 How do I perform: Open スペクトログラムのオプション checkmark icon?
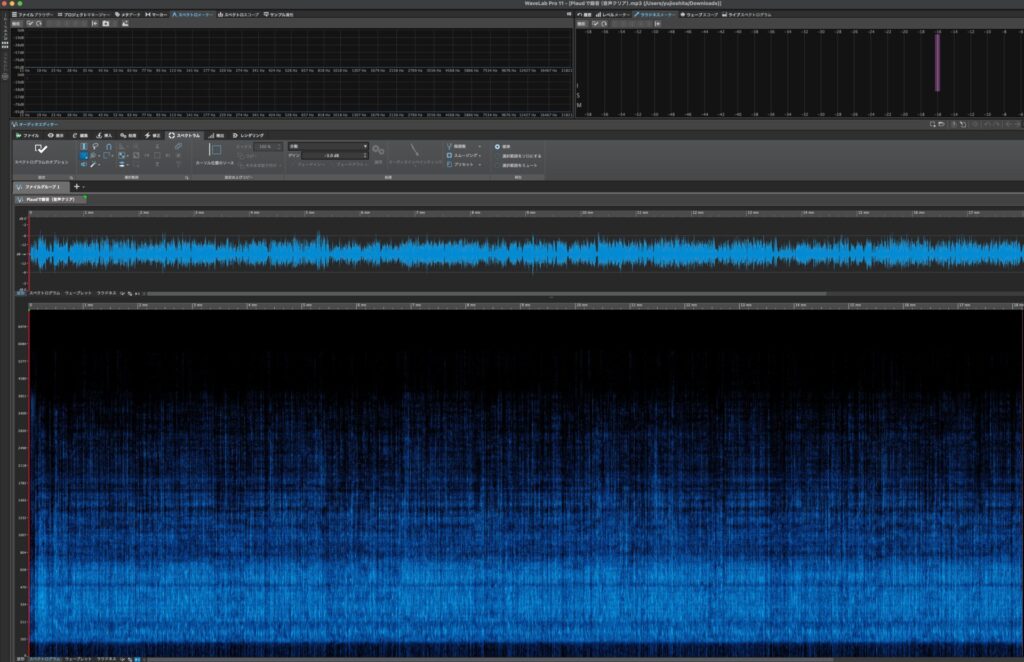click(x=41, y=149)
